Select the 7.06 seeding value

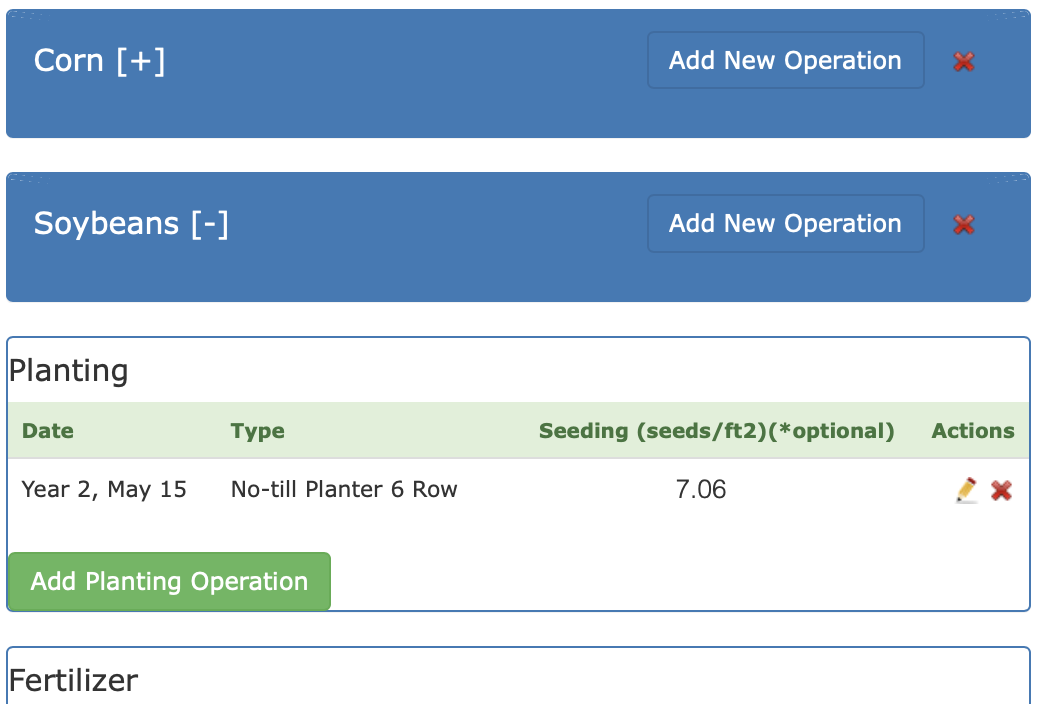[x=700, y=490]
